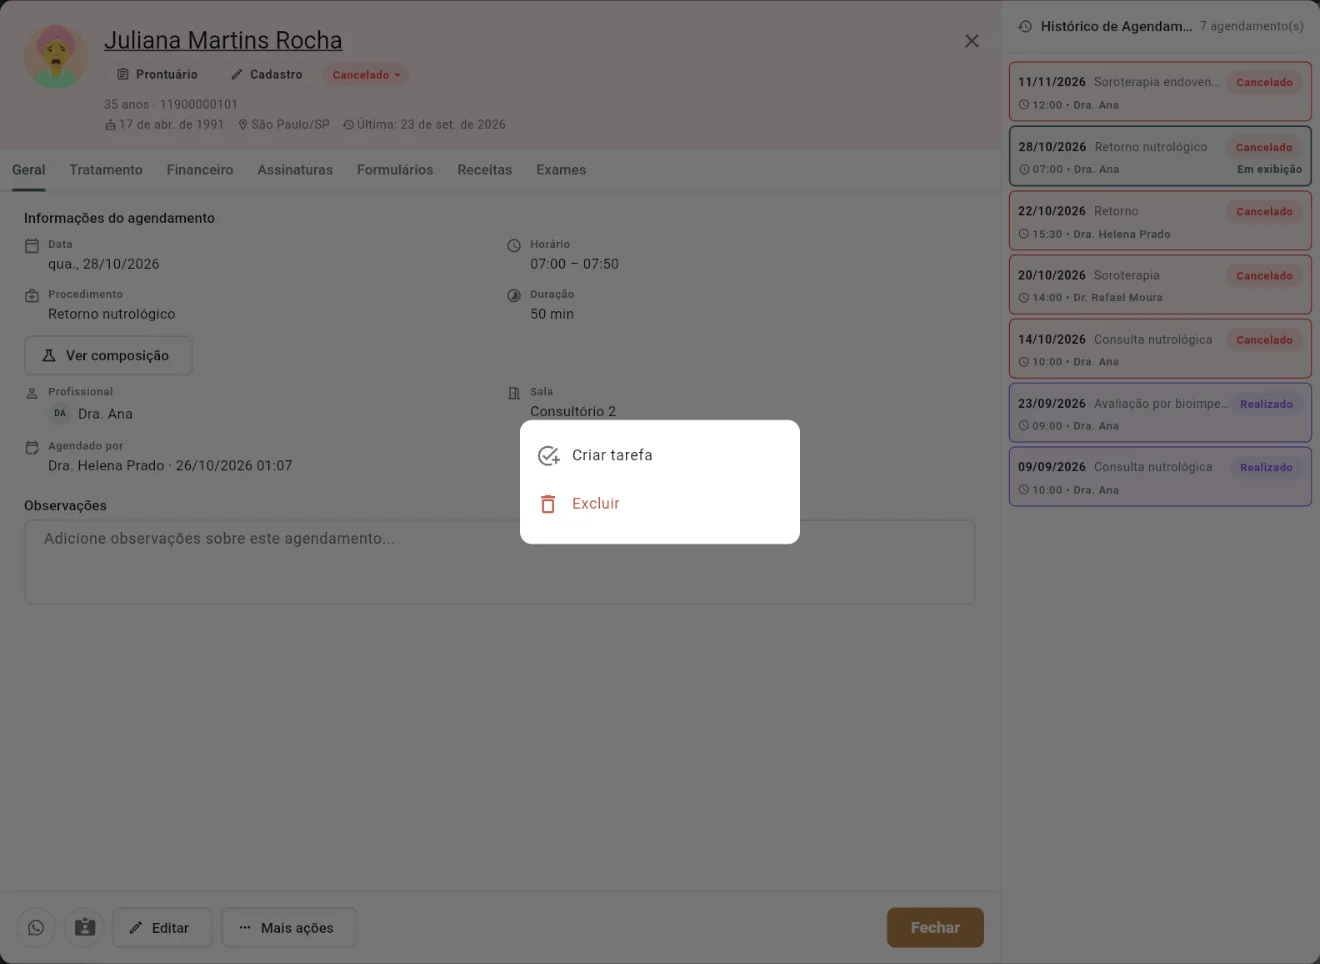Click the person icon beside Profissional
The height and width of the screenshot is (964, 1320).
tap(32, 393)
